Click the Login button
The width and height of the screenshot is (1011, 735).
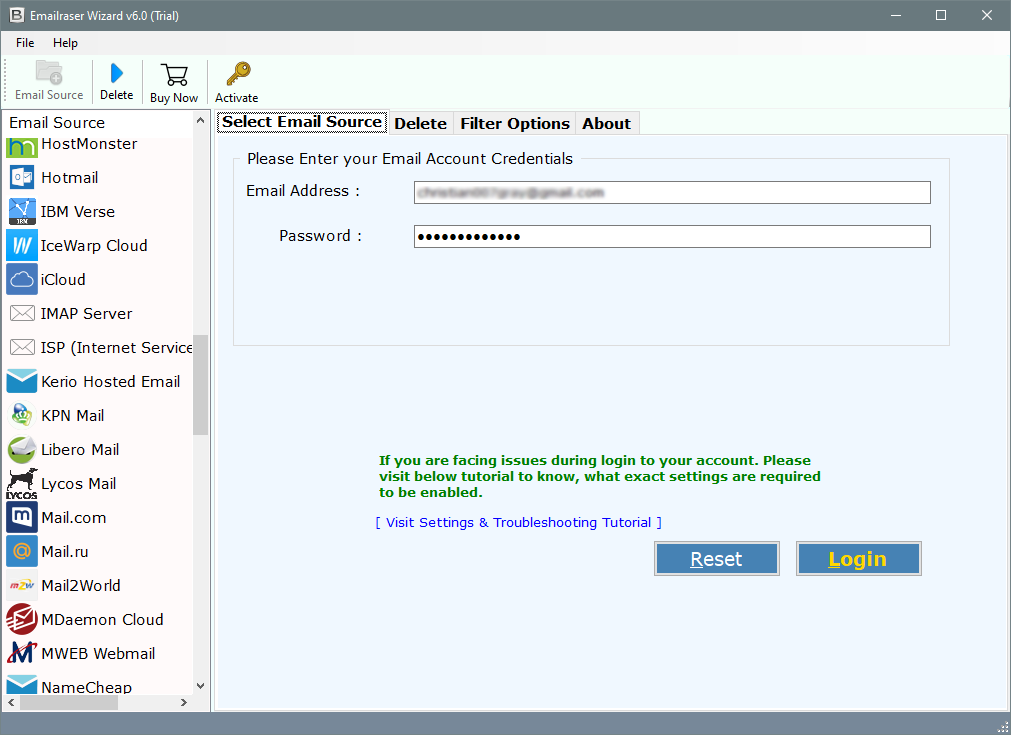point(858,558)
